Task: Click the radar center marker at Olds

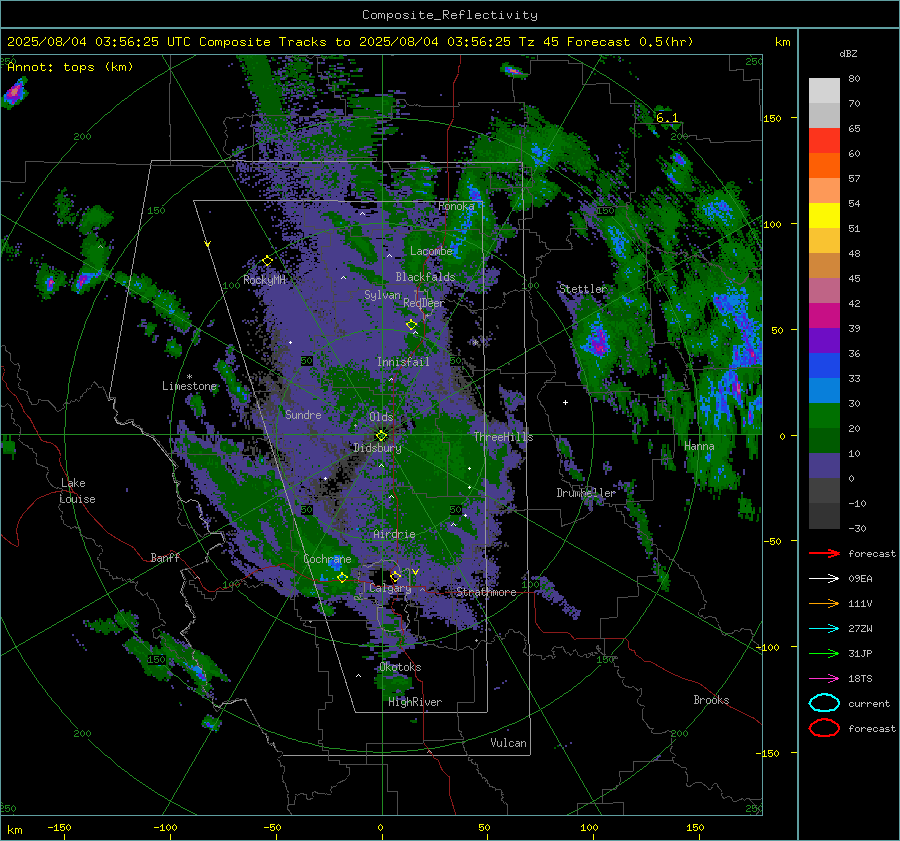Action: 381,435
